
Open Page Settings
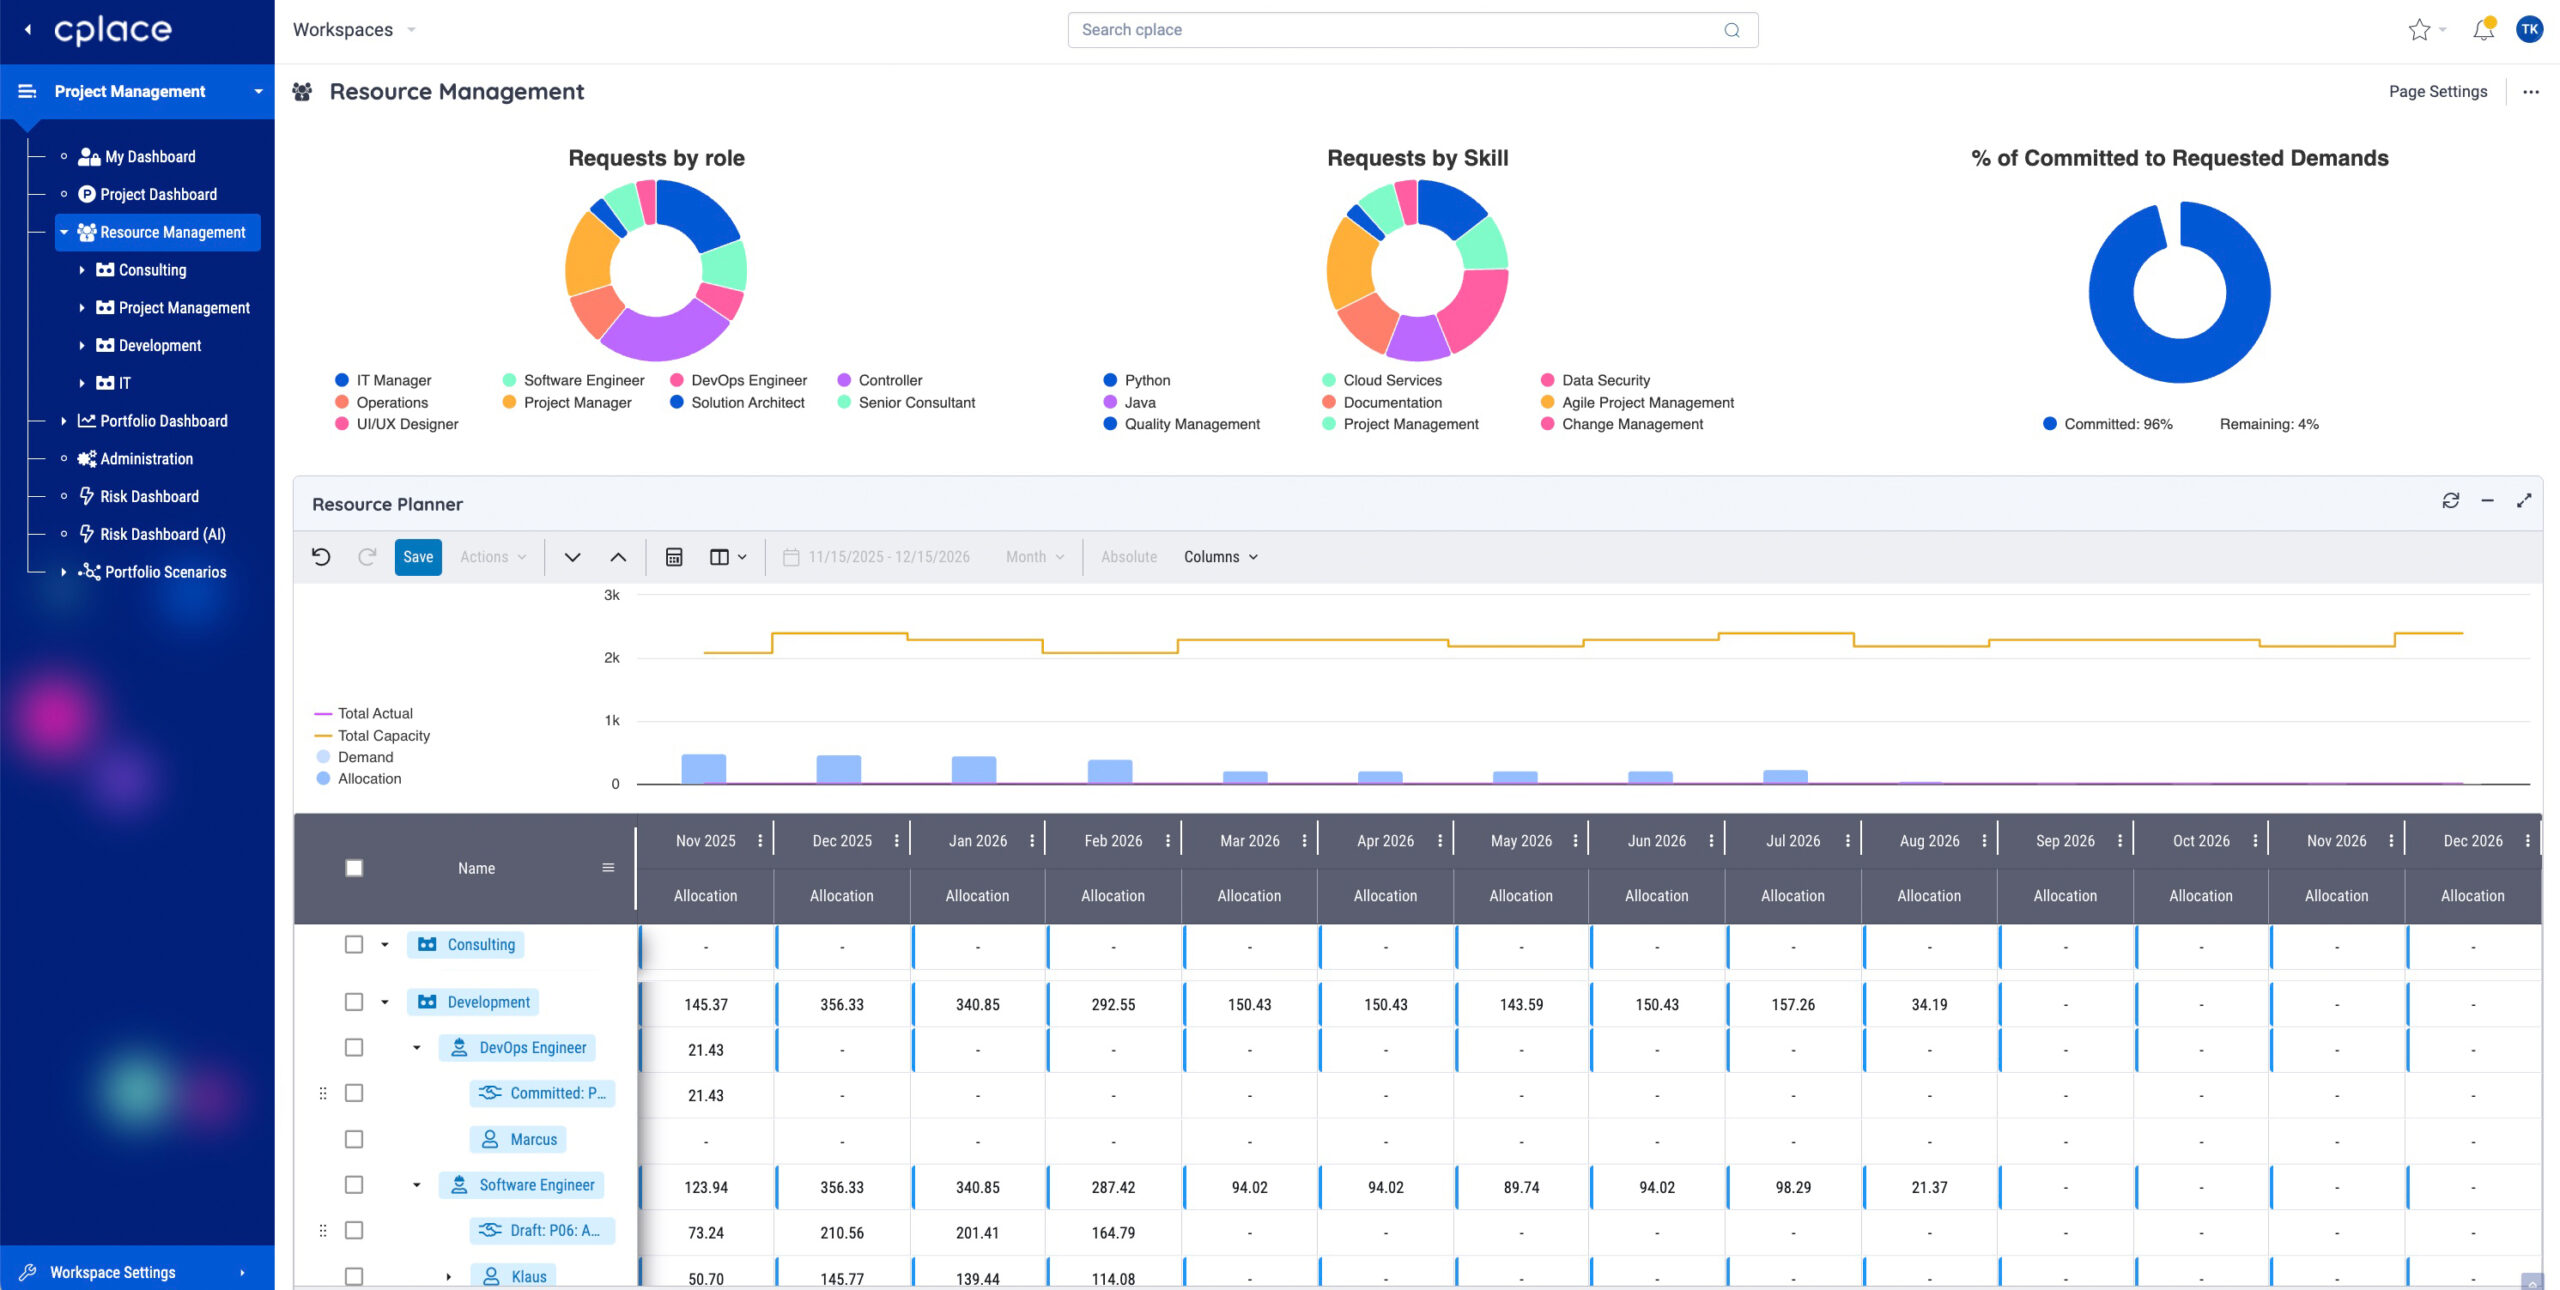click(2438, 92)
